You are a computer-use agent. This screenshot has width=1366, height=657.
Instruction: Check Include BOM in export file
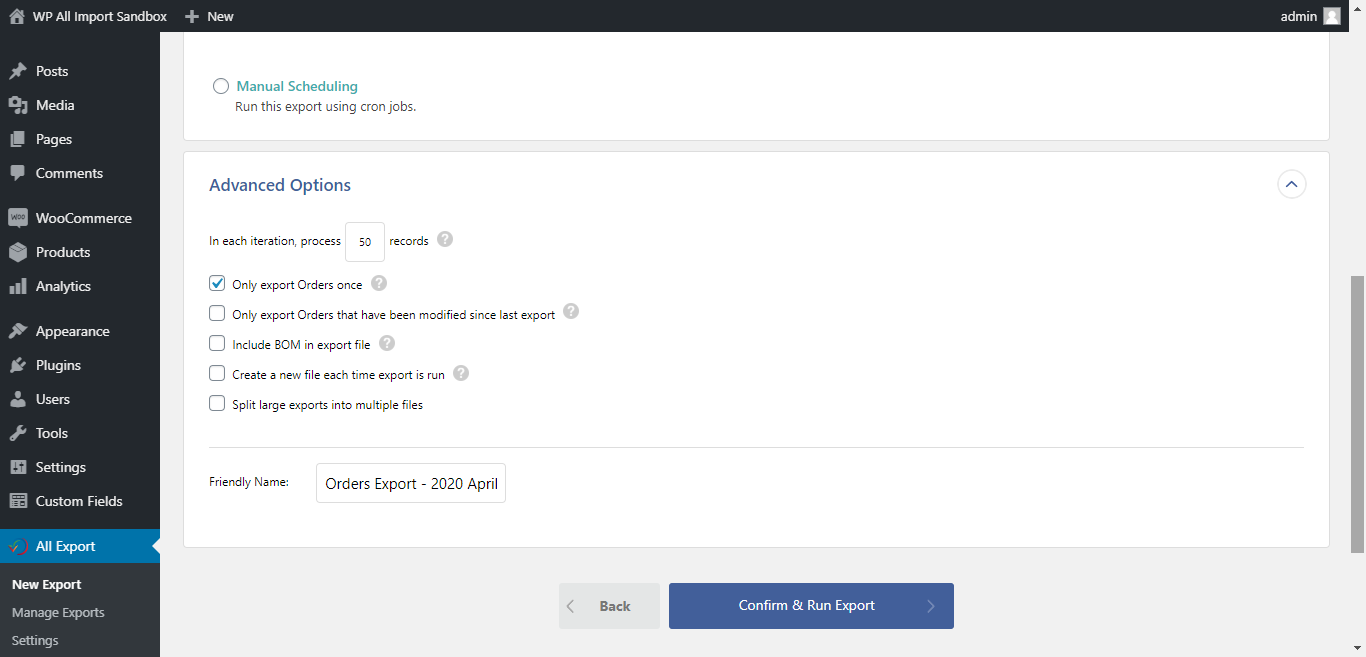[217, 343]
